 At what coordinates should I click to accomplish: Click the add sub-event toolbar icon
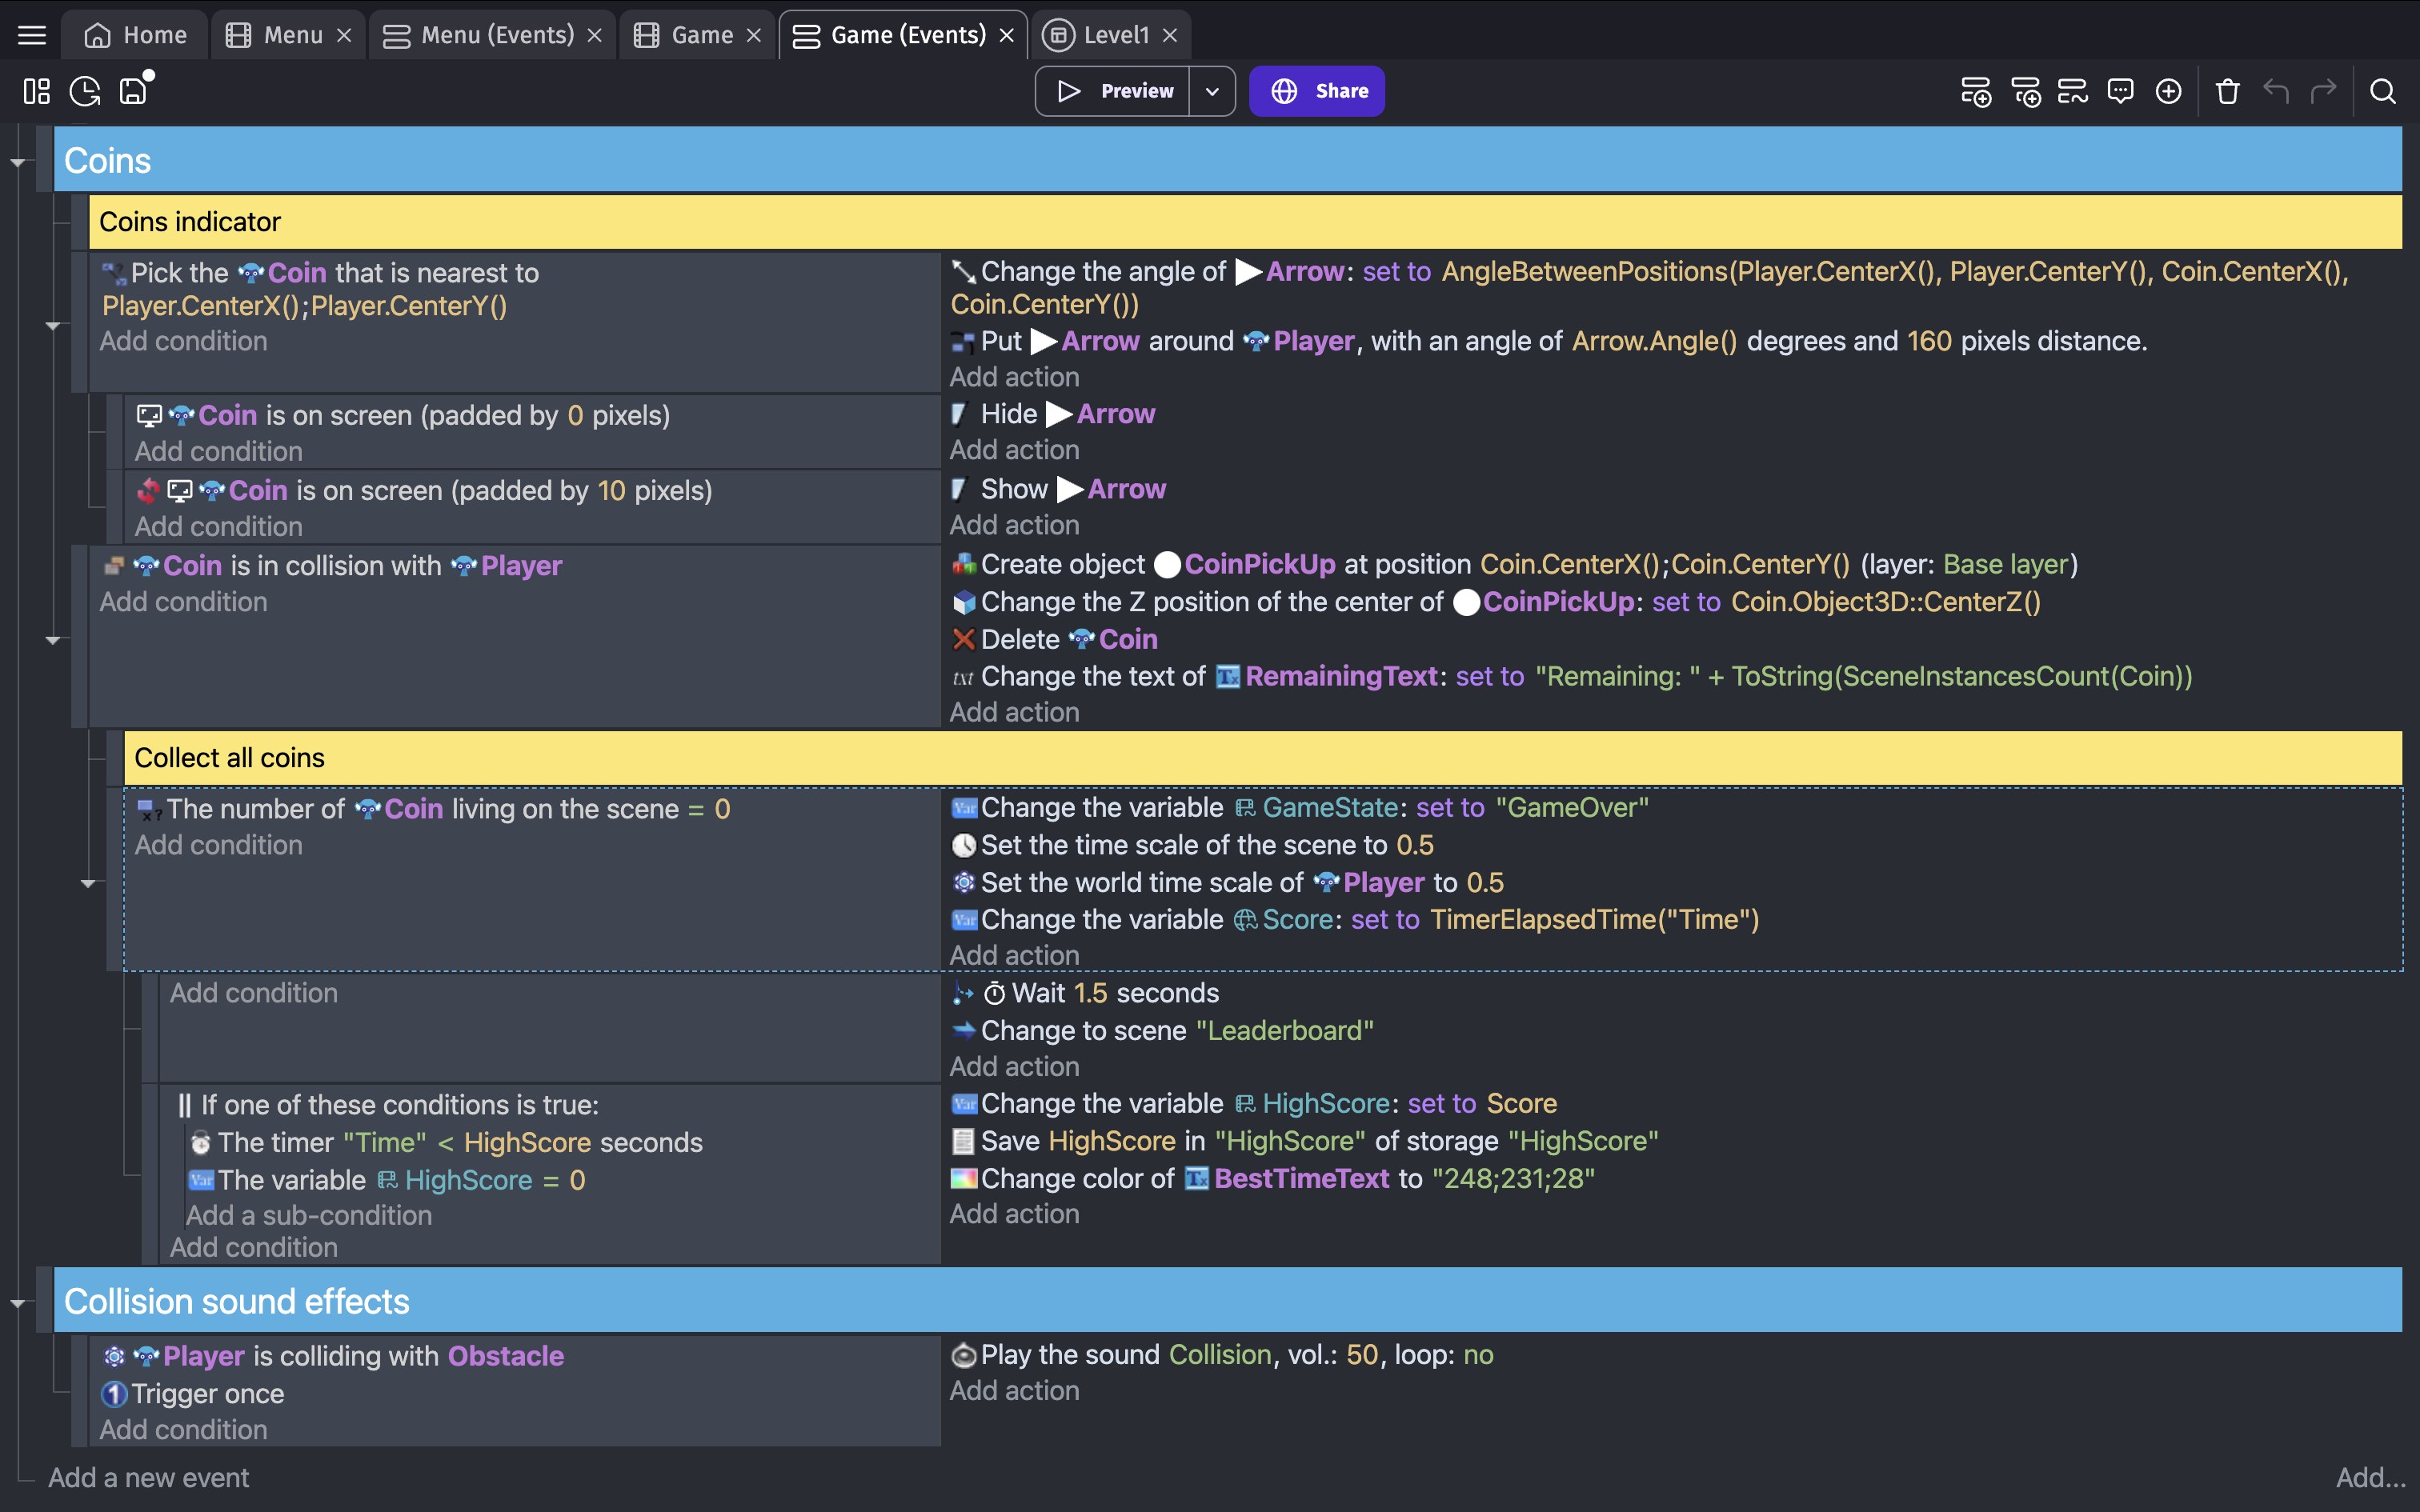coord(2025,91)
